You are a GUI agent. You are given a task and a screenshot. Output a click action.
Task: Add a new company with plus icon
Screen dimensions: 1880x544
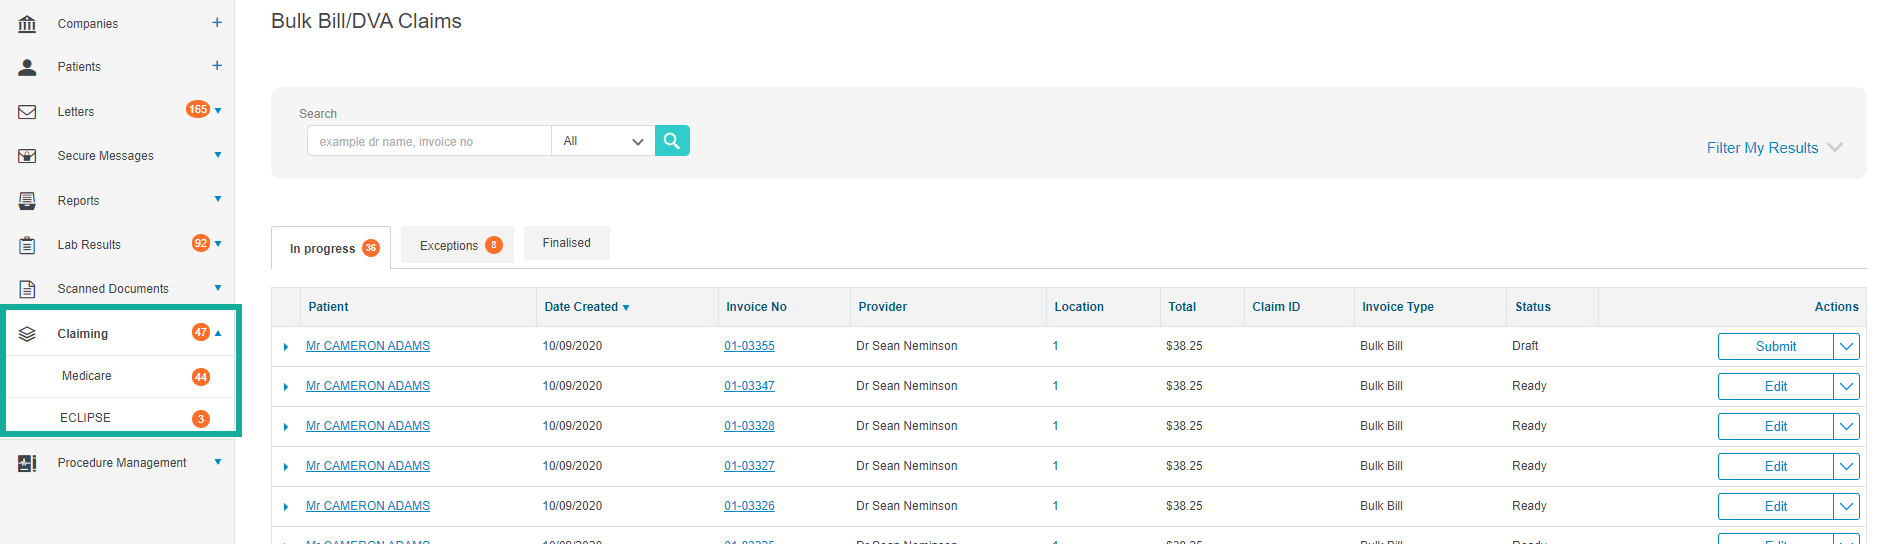tap(217, 22)
